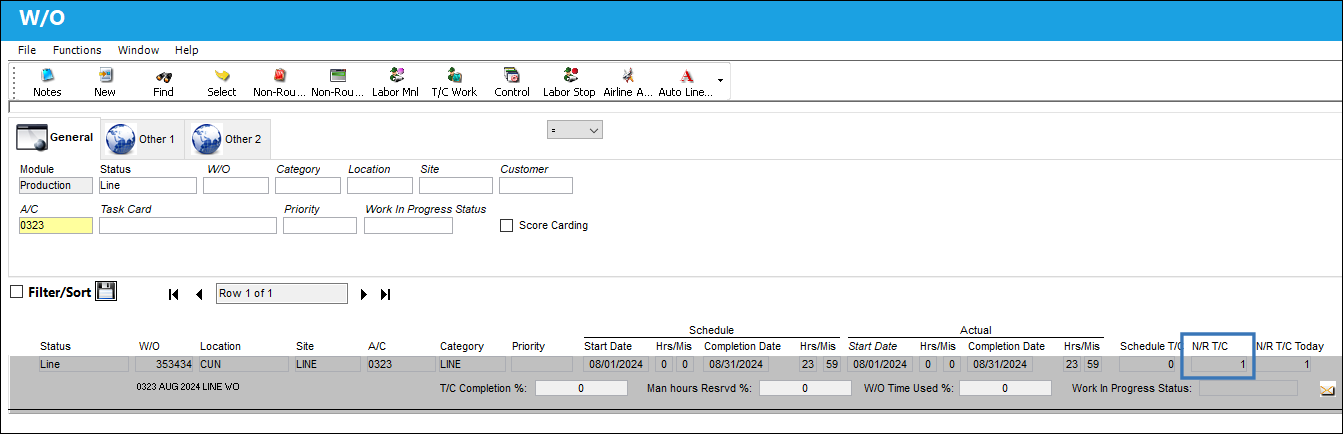Click the first Non-Rou... red icon
This screenshot has width=1343, height=434.
click(x=280, y=75)
